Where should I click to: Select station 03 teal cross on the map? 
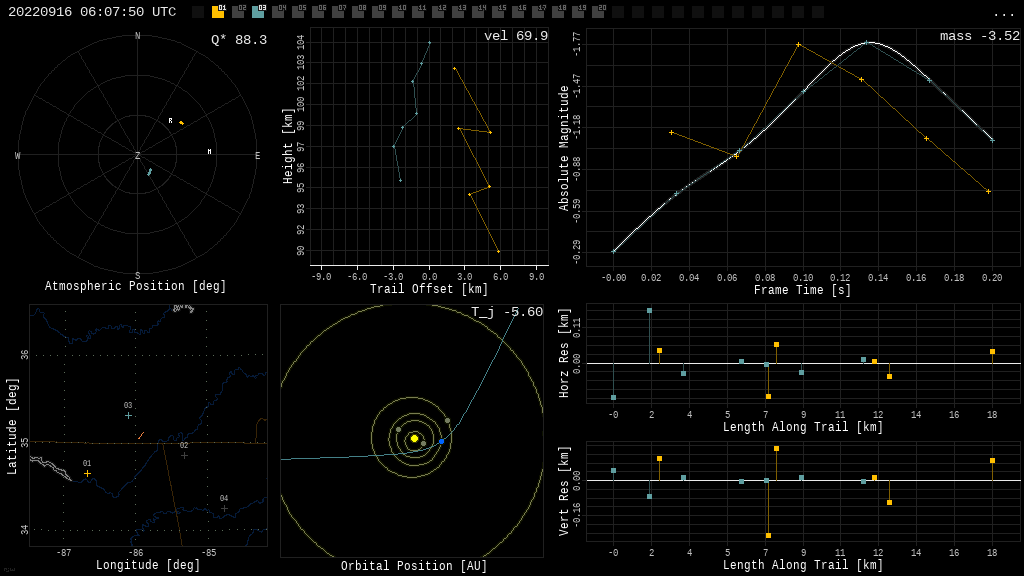(x=128, y=415)
